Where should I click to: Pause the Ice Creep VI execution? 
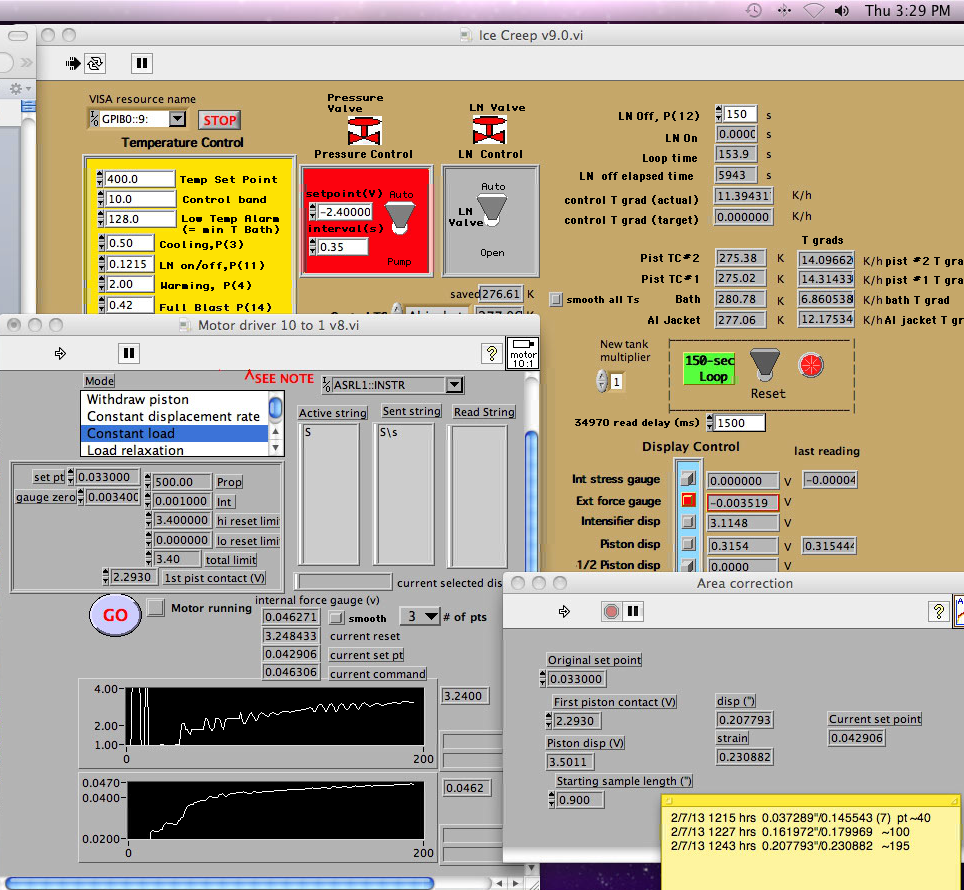point(142,63)
